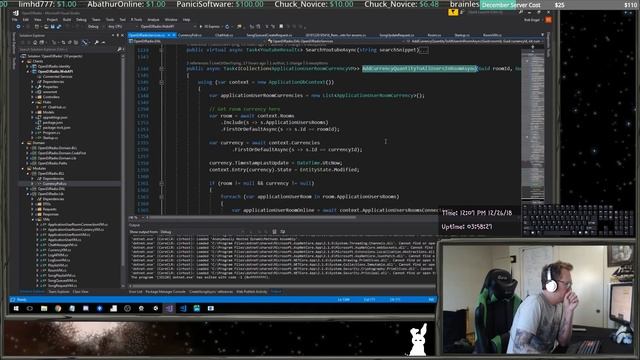640x360 pixels.
Task: Select ChatHub.cs in Solution Explorer
Action: tap(57, 107)
